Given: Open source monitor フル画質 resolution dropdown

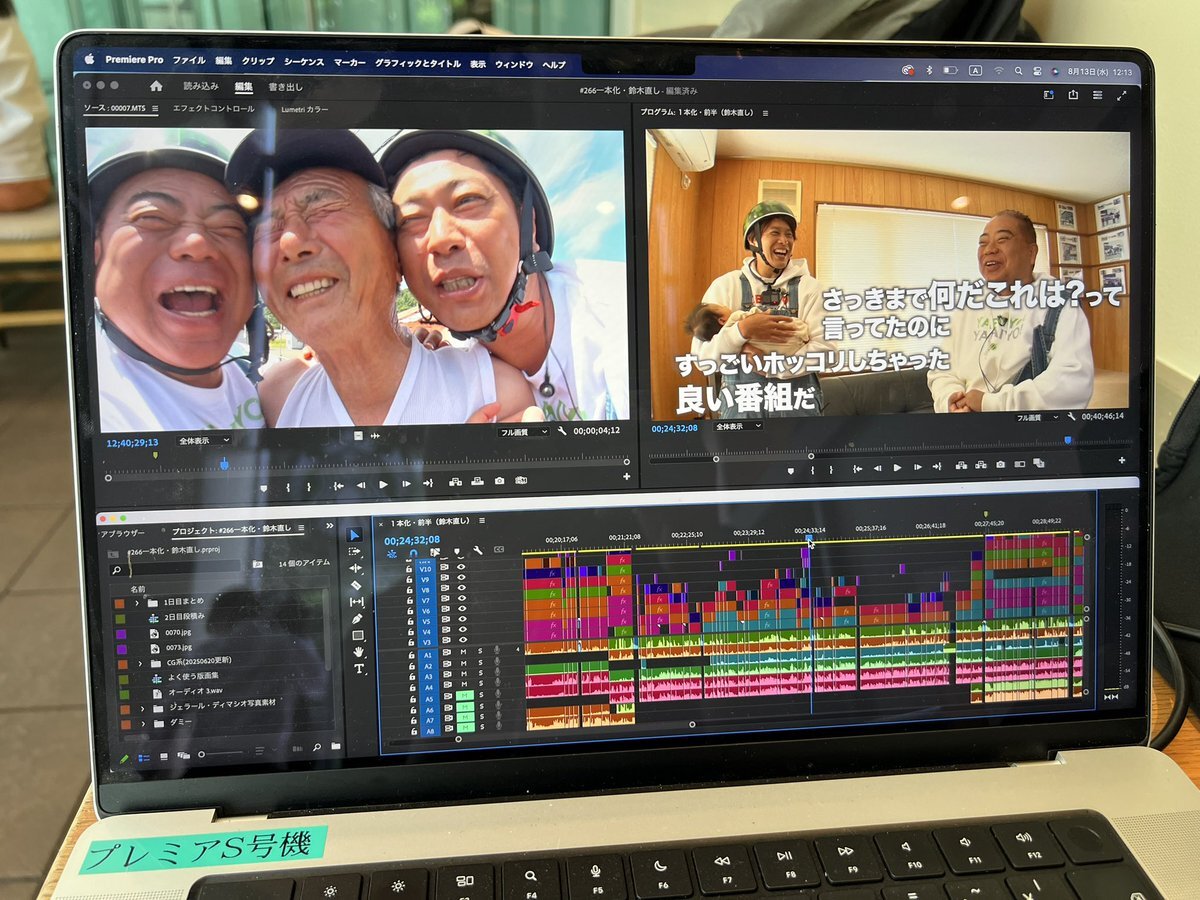Looking at the screenshot, I should [x=525, y=432].
